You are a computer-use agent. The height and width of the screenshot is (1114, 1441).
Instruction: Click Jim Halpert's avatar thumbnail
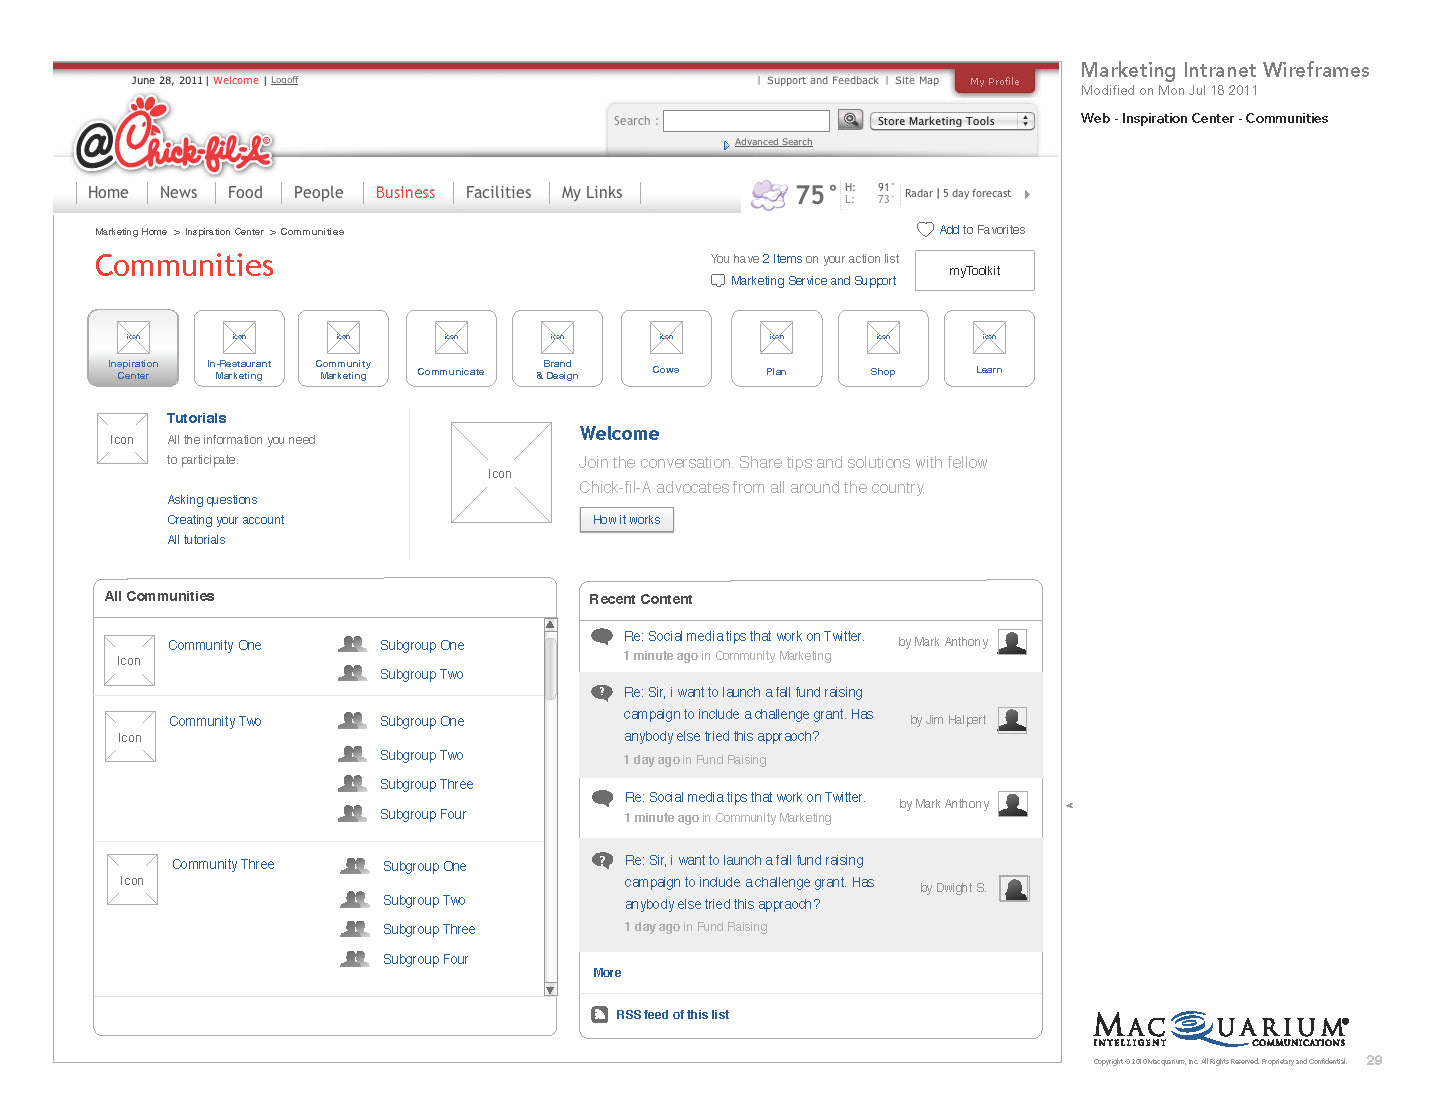[1012, 720]
